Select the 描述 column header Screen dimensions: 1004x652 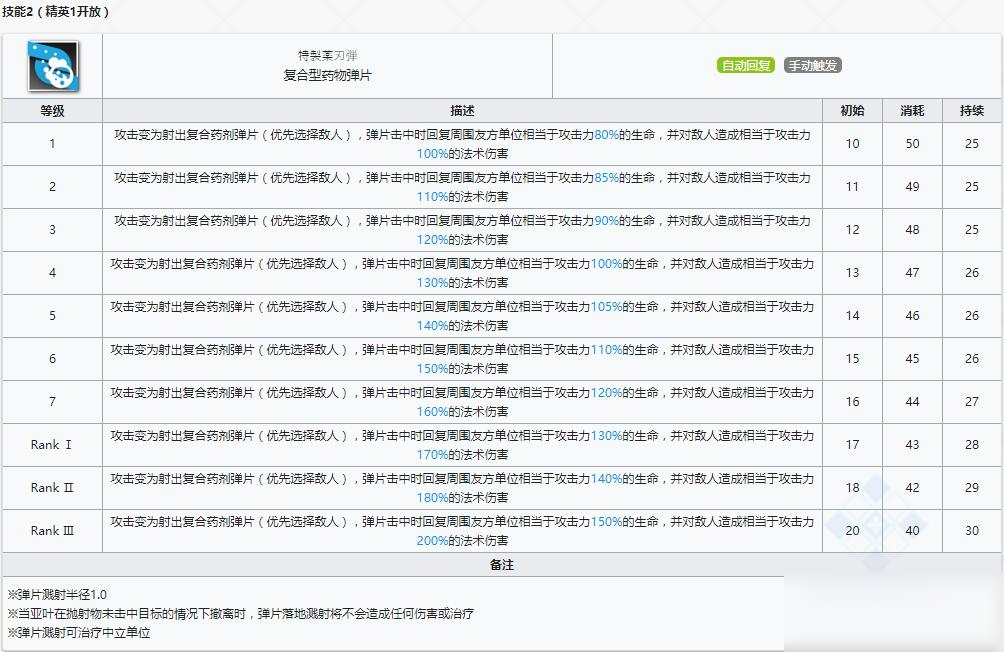tap(462, 111)
